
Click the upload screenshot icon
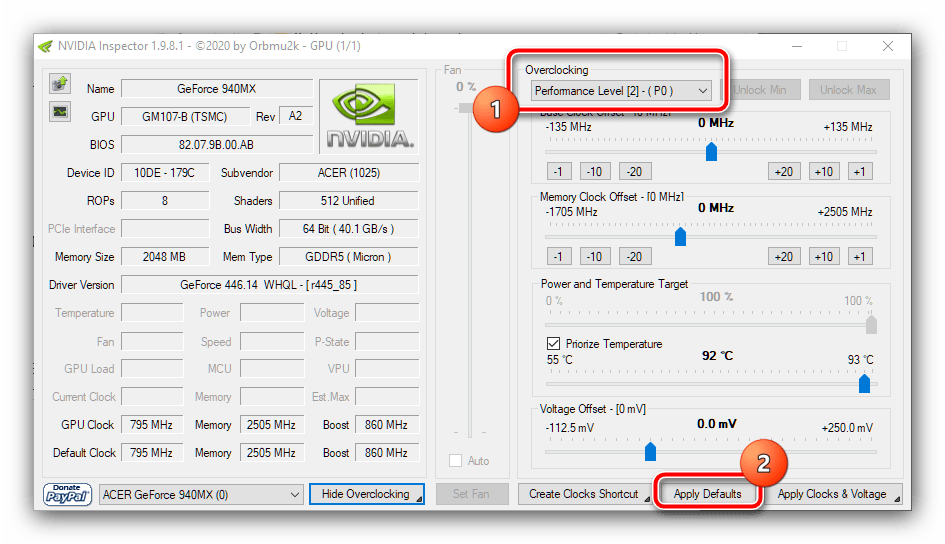point(60,83)
